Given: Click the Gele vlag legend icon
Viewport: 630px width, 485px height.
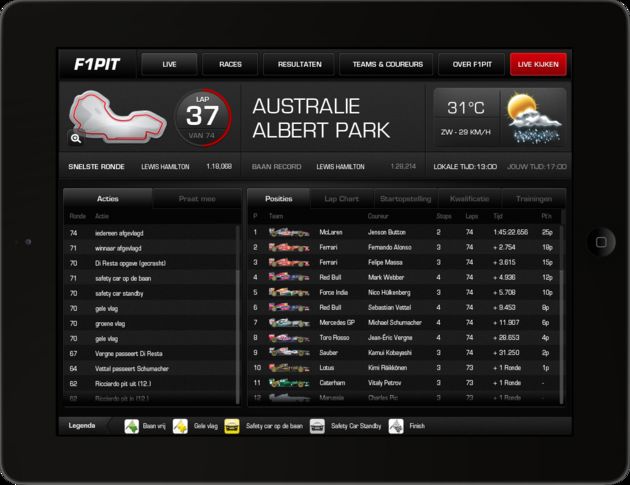Looking at the screenshot, I should coord(180,426).
